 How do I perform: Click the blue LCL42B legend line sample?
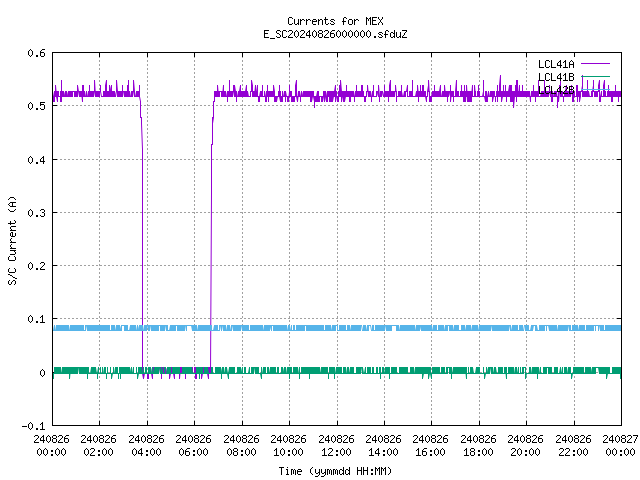click(x=595, y=89)
